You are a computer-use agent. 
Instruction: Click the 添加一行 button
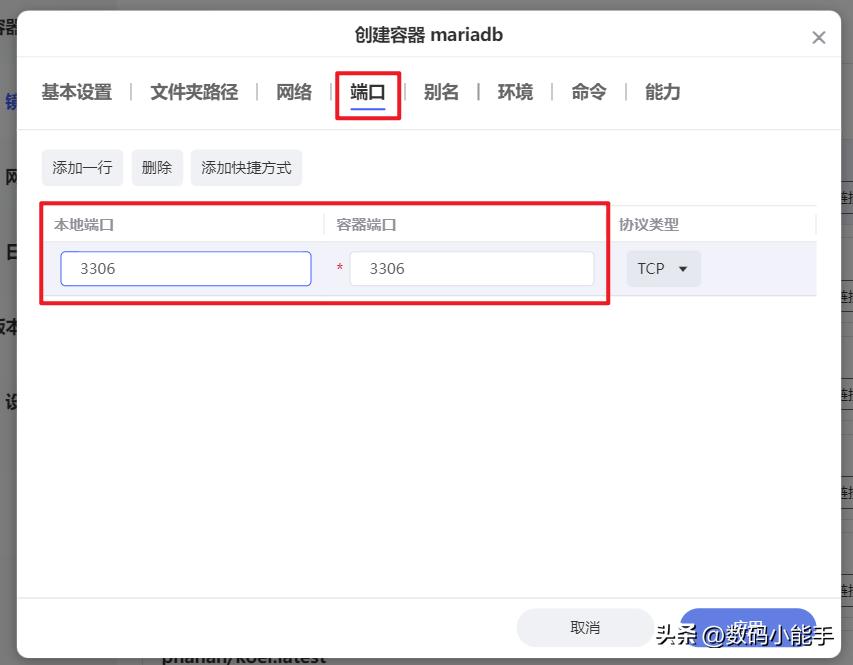(x=83, y=168)
